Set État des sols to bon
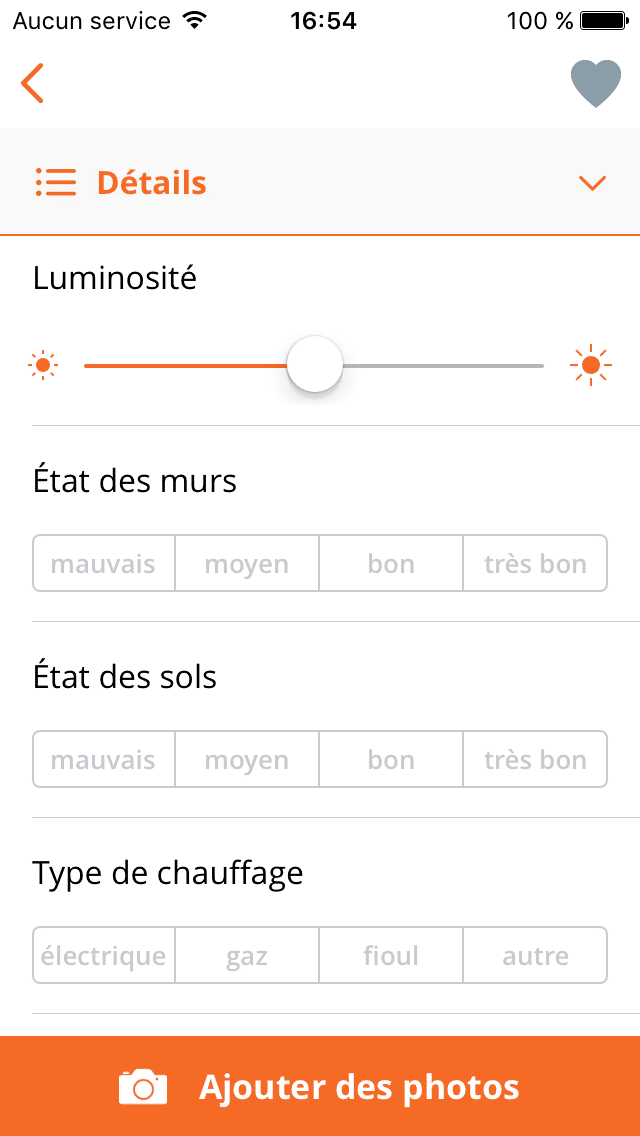 (x=391, y=760)
